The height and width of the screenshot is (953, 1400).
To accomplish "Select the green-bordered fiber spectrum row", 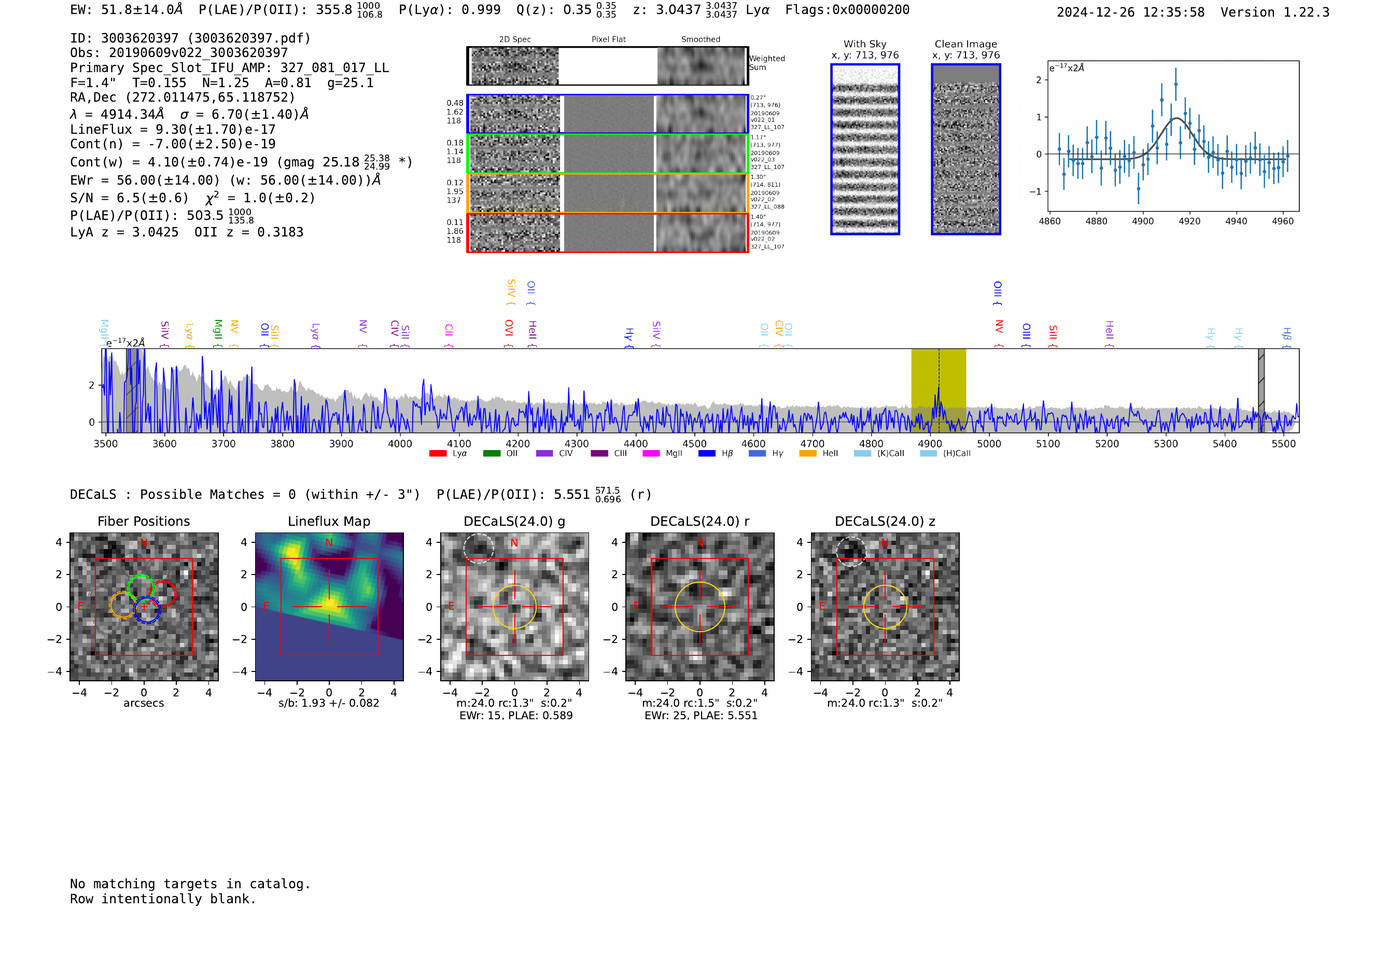I will [607, 154].
